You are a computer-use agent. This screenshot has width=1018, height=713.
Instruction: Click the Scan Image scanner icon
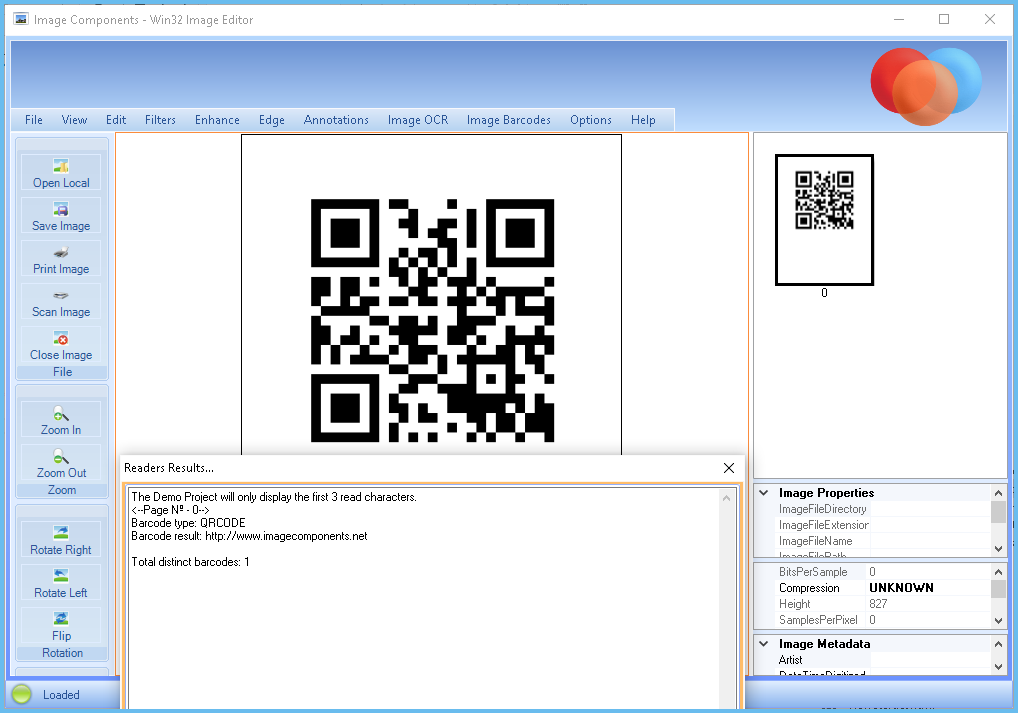click(61, 295)
